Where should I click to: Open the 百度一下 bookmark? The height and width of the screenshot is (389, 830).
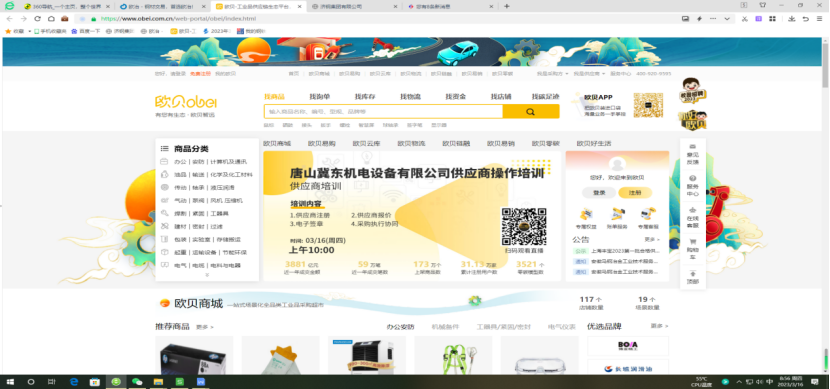[86, 31]
